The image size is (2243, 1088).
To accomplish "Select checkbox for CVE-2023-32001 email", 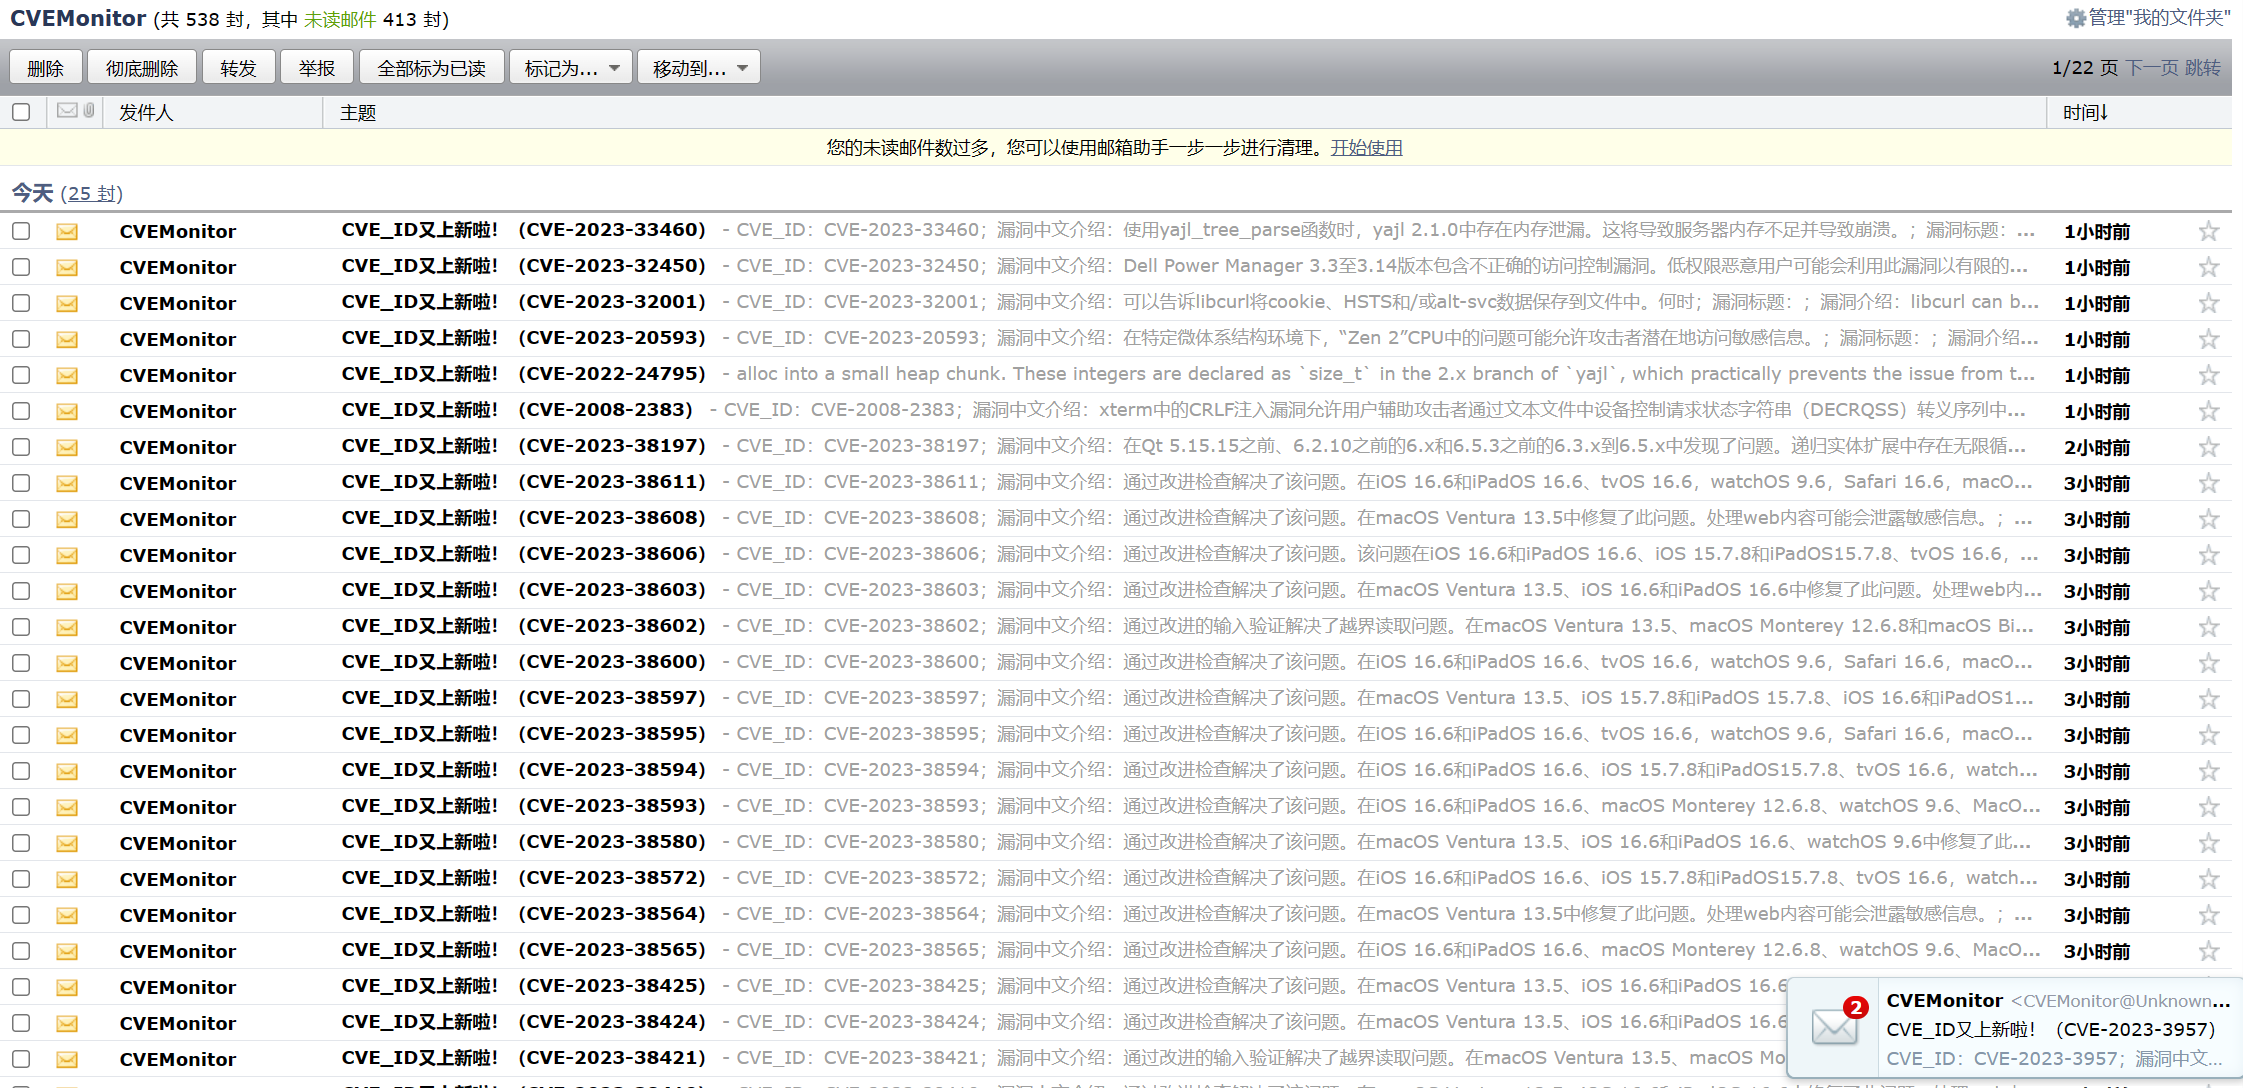I will click(x=21, y=303).
